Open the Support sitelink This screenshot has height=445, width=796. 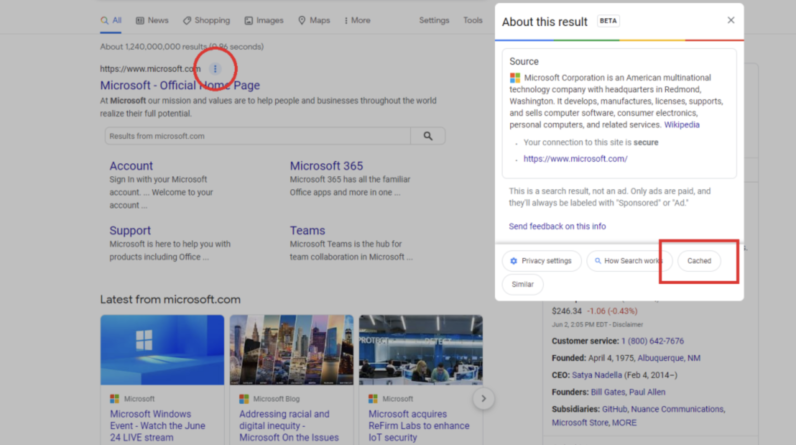pos(130,230)
